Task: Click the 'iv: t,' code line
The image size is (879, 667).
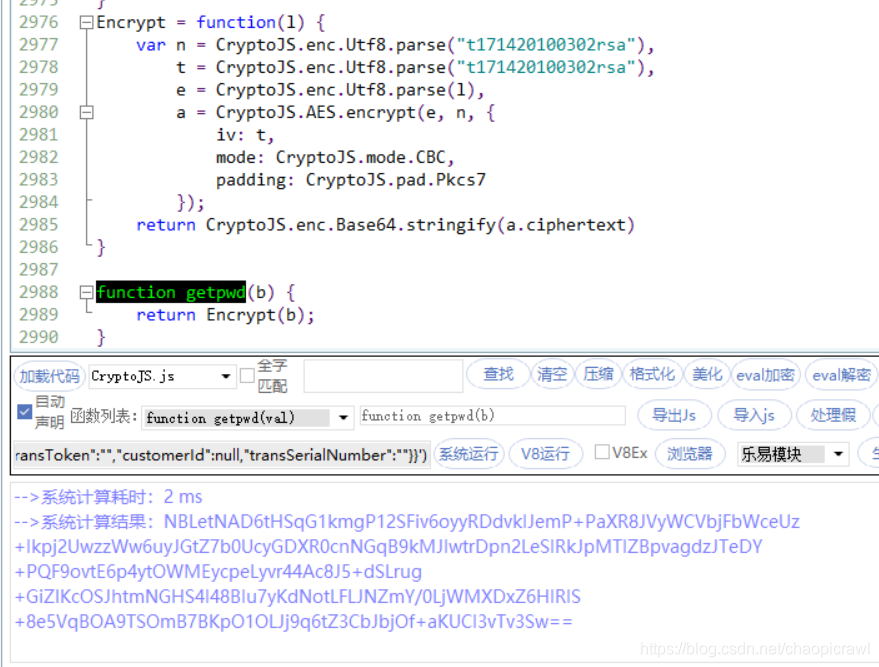Action: click(x=245, y=135)
